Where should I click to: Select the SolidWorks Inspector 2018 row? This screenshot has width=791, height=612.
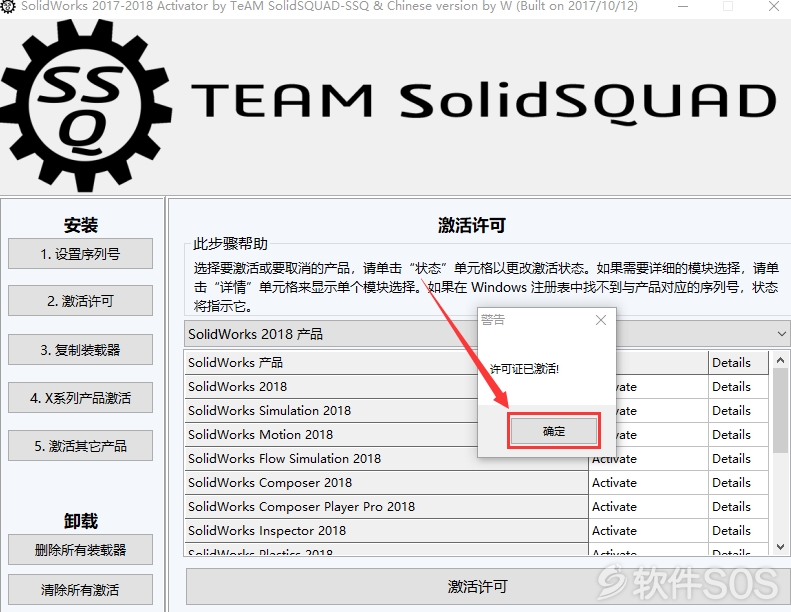(x=386, y=531)
